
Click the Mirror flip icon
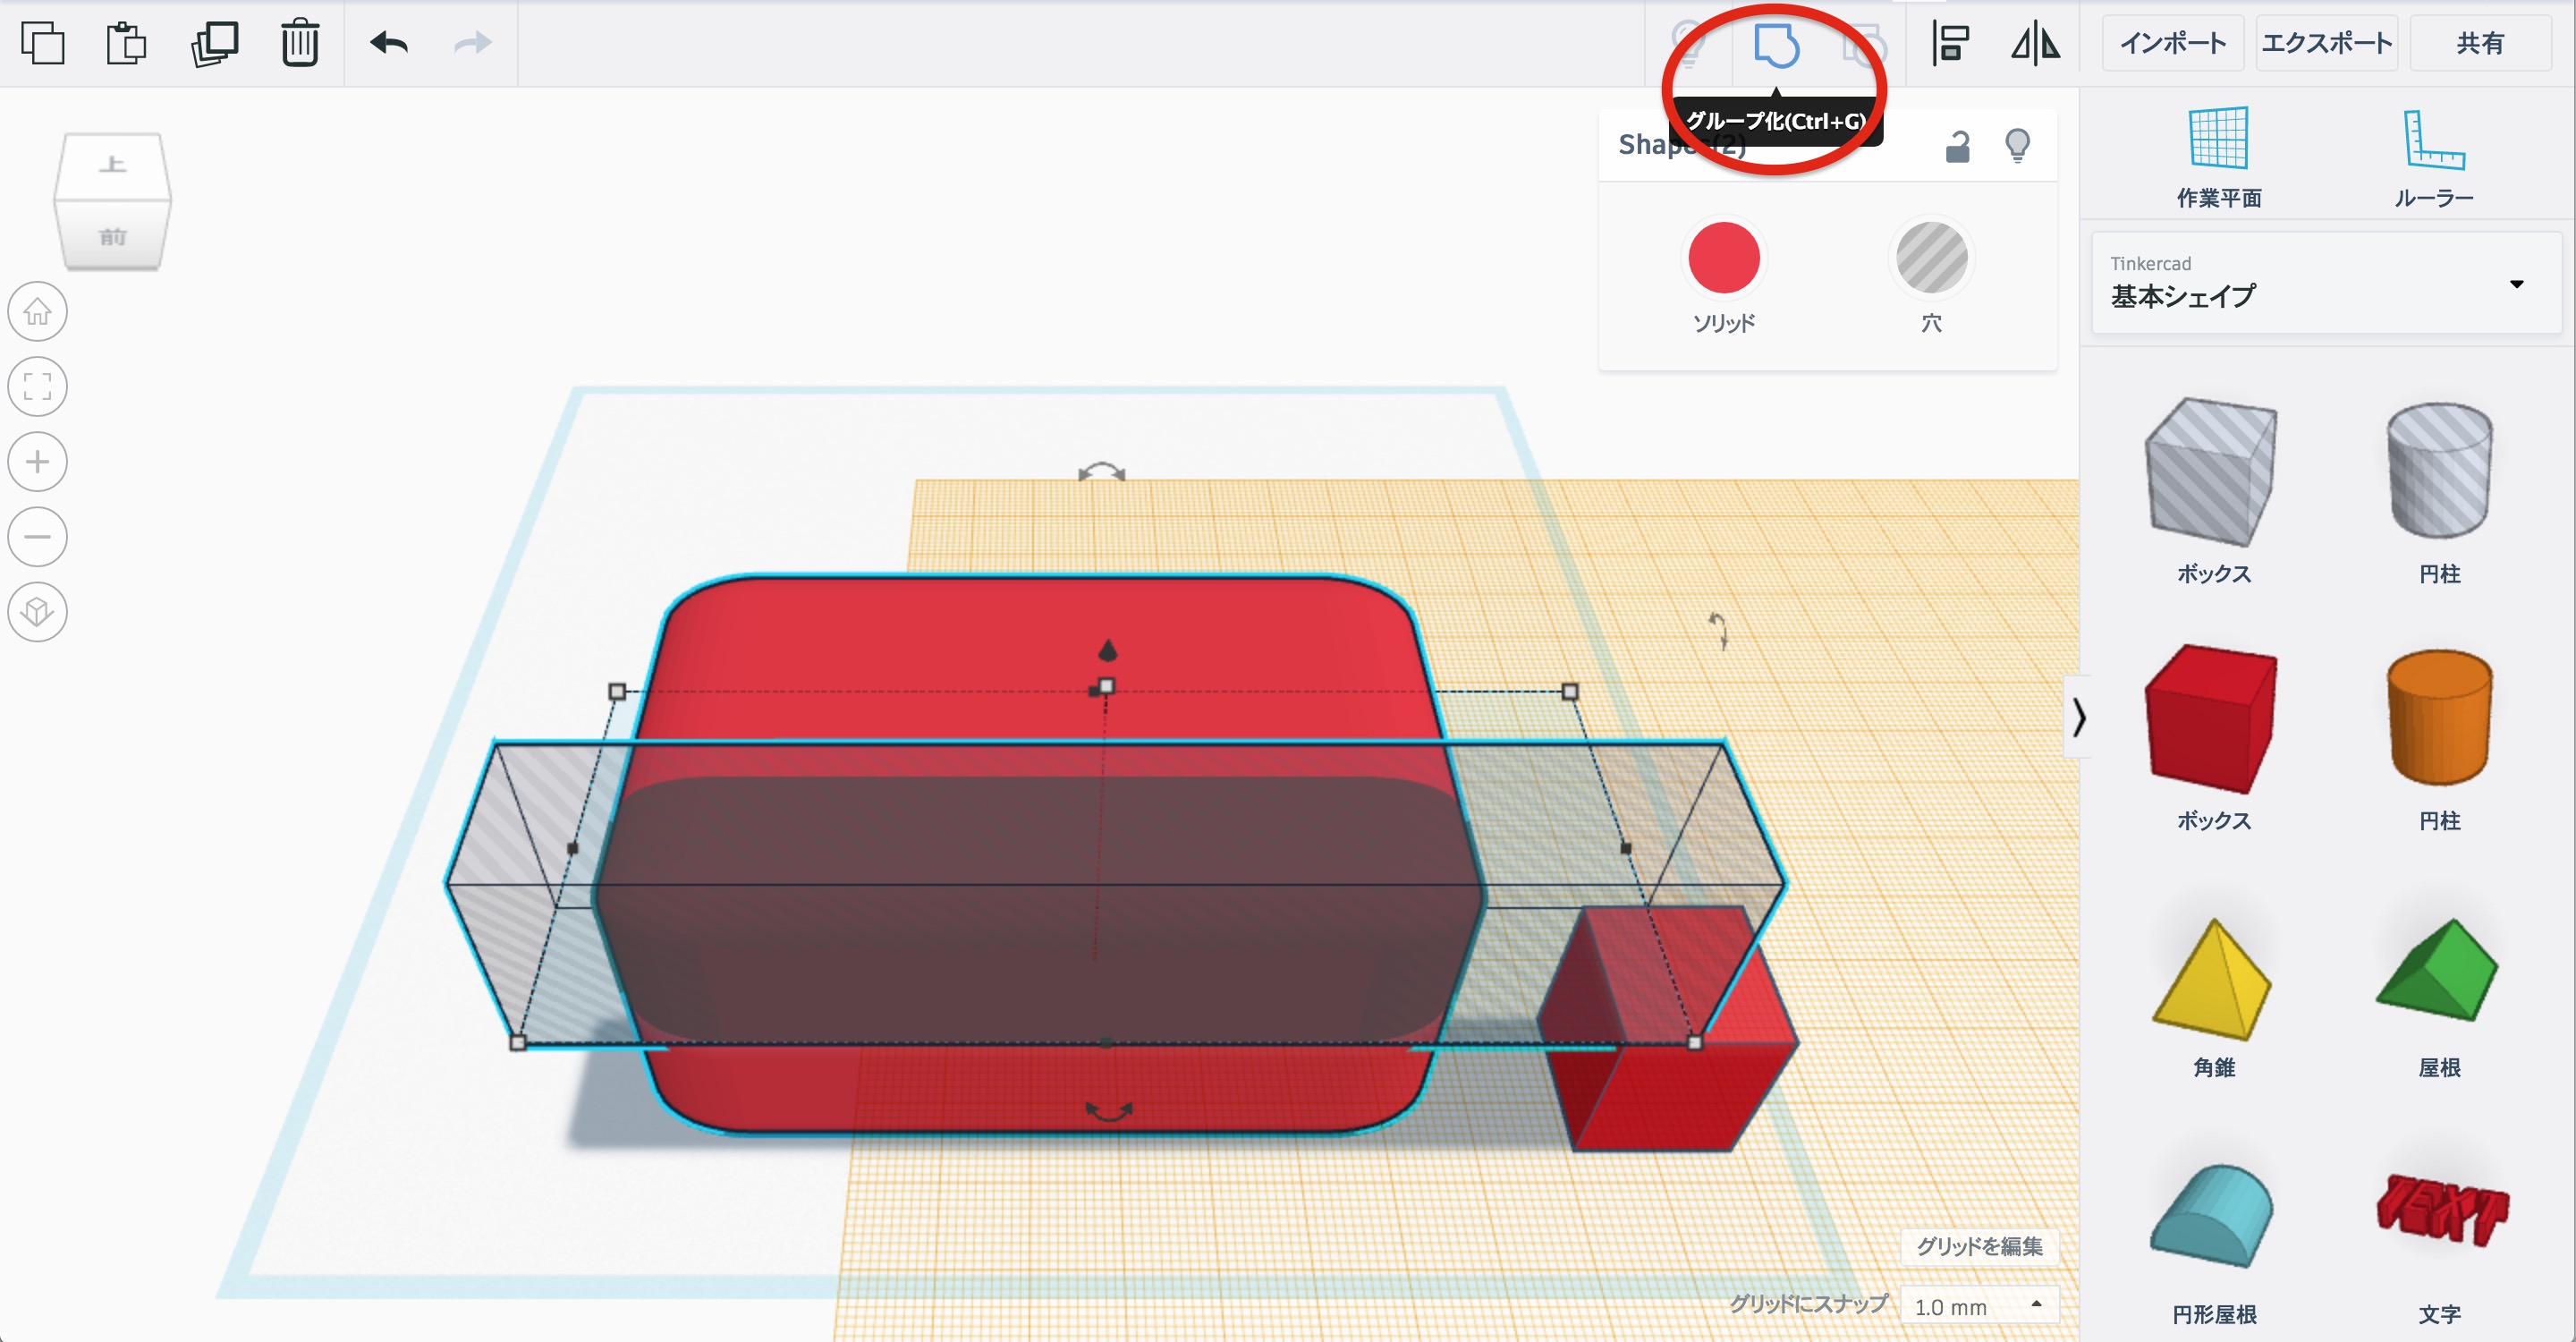pos(2035,43)
